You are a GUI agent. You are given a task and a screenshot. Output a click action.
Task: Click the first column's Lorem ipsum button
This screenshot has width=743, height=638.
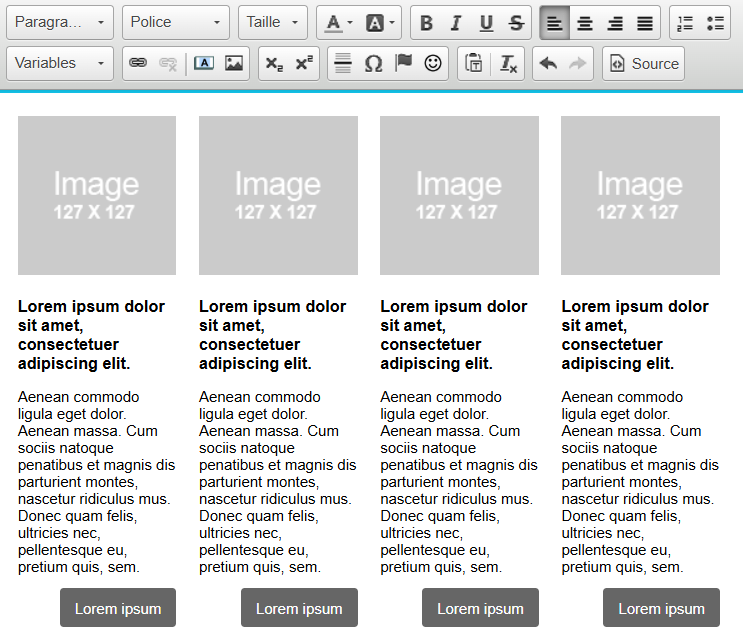118,608
